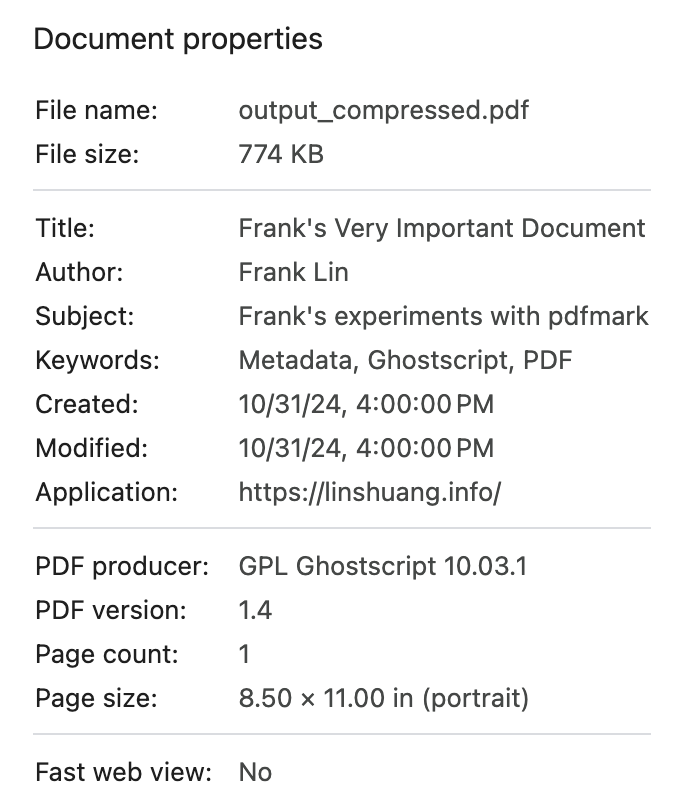
Task: Click the page count value 1
Action: [x=245, y=655]
